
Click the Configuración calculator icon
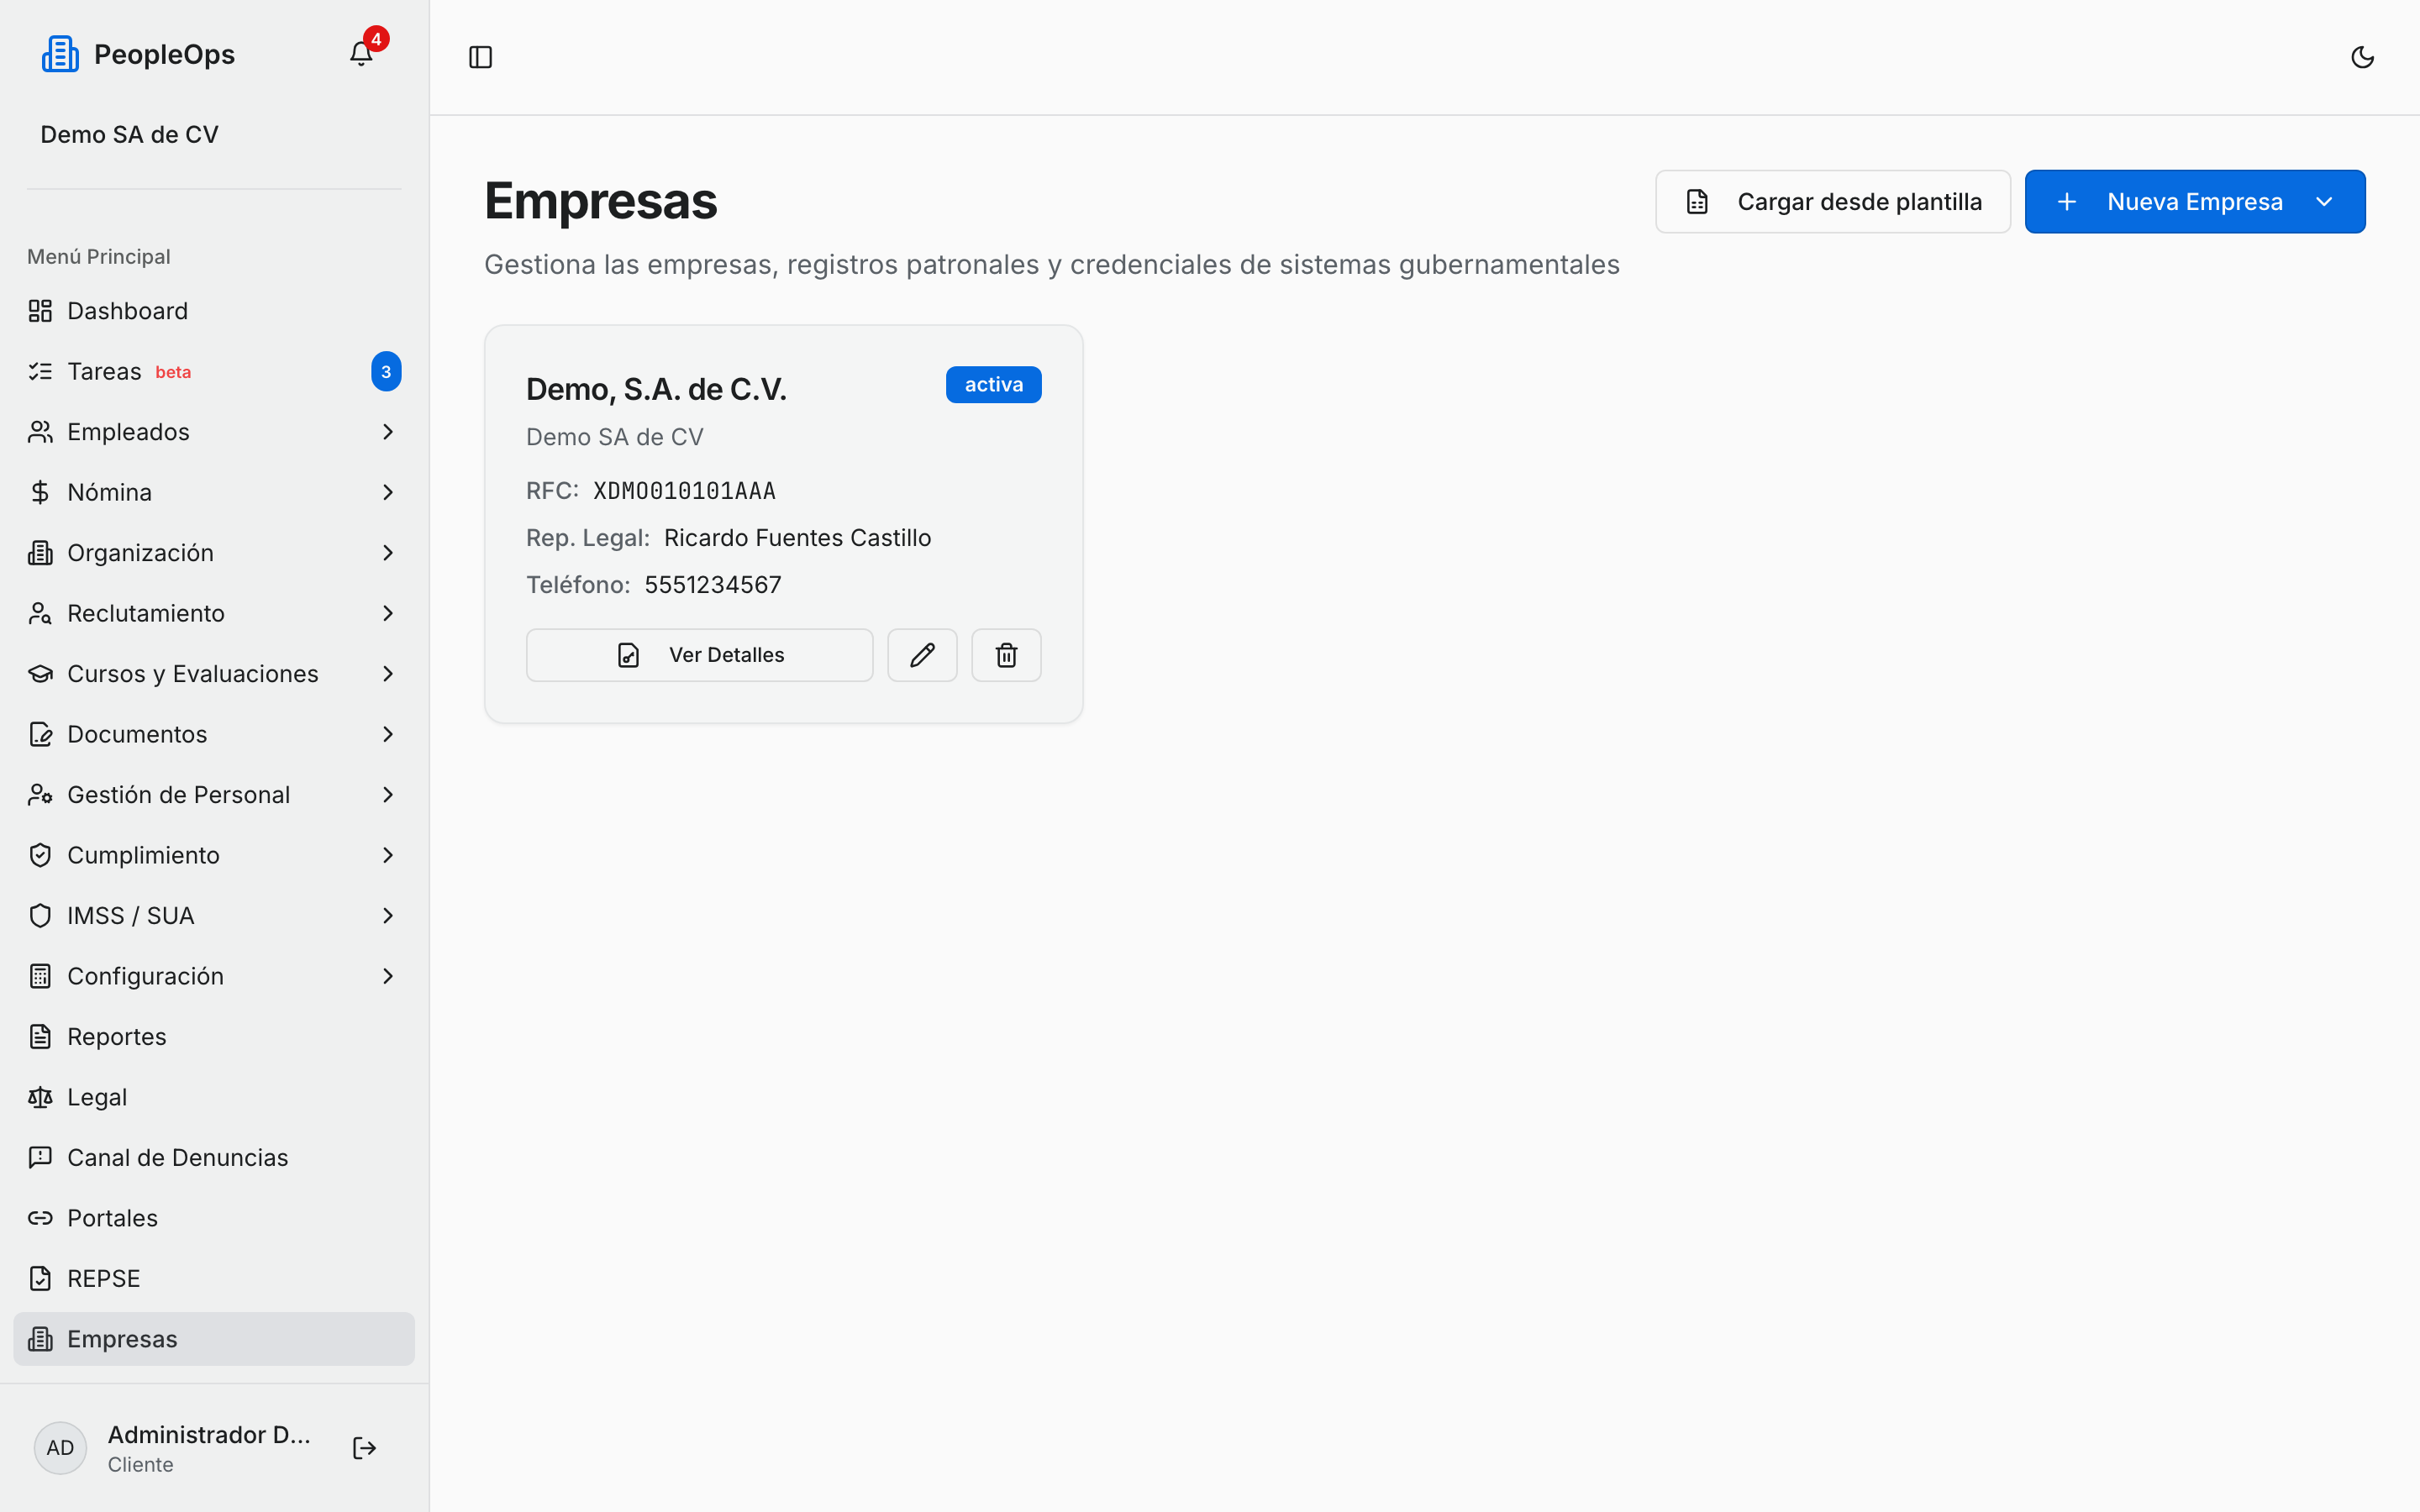point(40,976)
